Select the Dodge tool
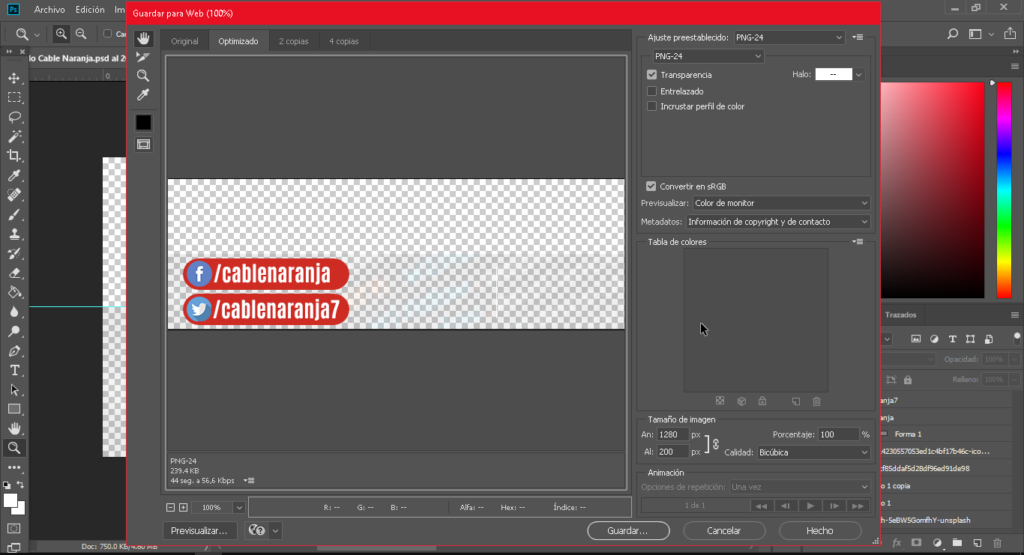The width and height of the screenshot is (1024, 555). click(x=14, y=332)
